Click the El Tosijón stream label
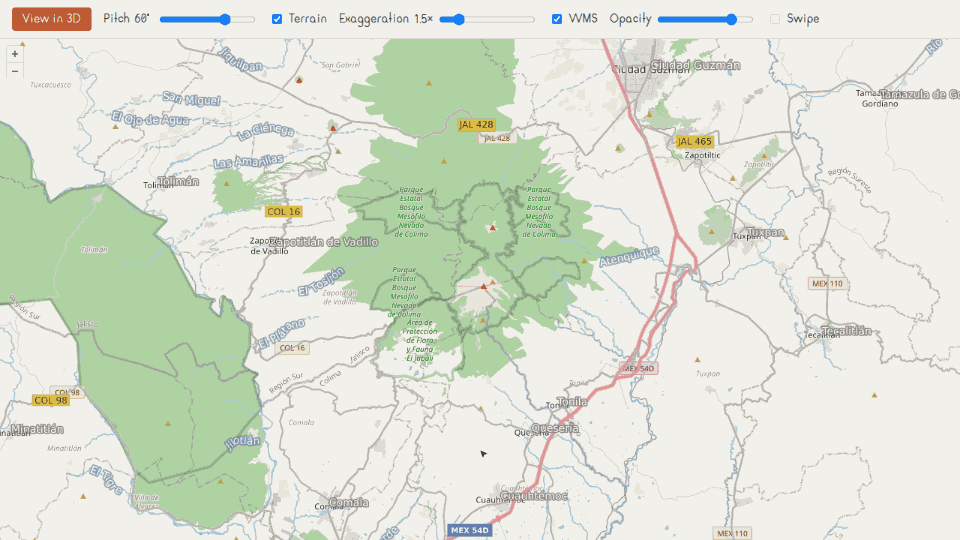This screenshot has width=960, height=540. (x=321, y=282)
